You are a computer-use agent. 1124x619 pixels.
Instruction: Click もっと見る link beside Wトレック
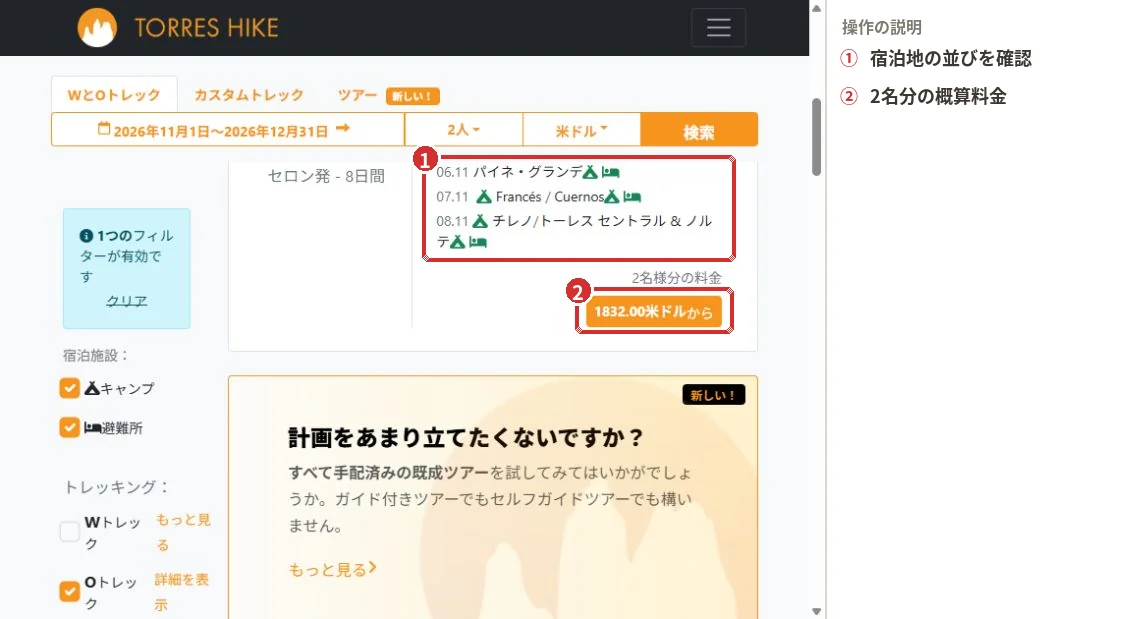tap(184, 532)
